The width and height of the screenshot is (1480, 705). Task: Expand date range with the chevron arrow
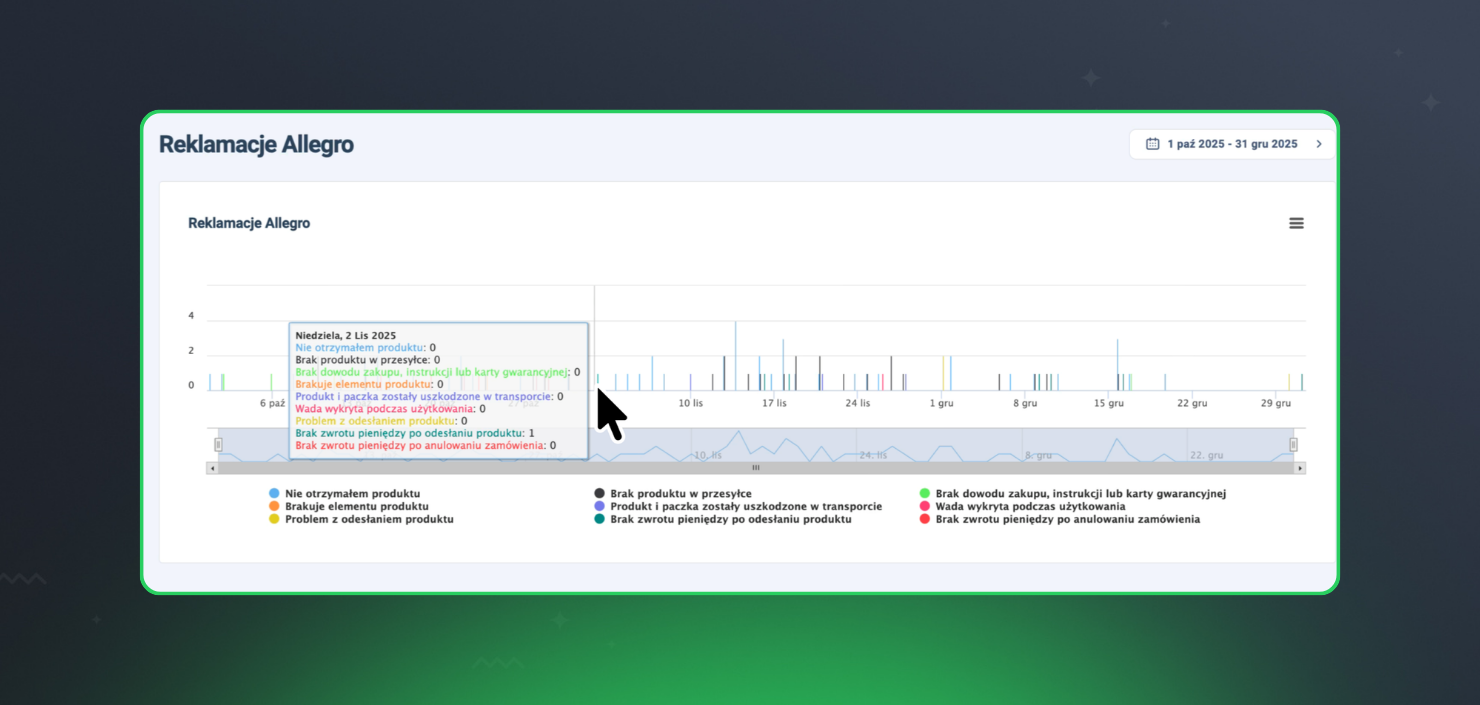pyautogui.click(x=1319, y=144)
